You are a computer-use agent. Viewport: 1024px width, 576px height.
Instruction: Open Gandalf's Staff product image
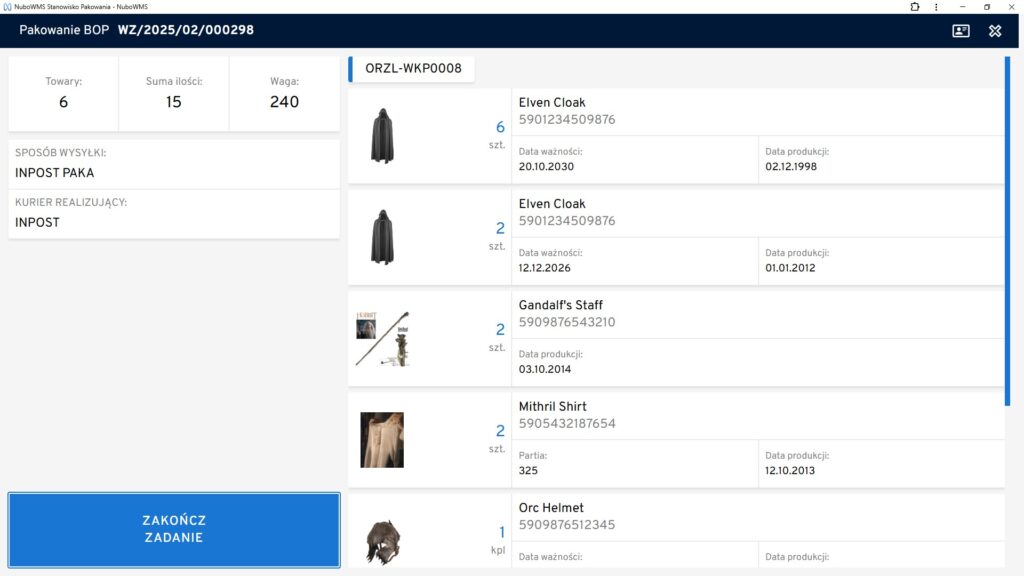(x=382, y=339)
